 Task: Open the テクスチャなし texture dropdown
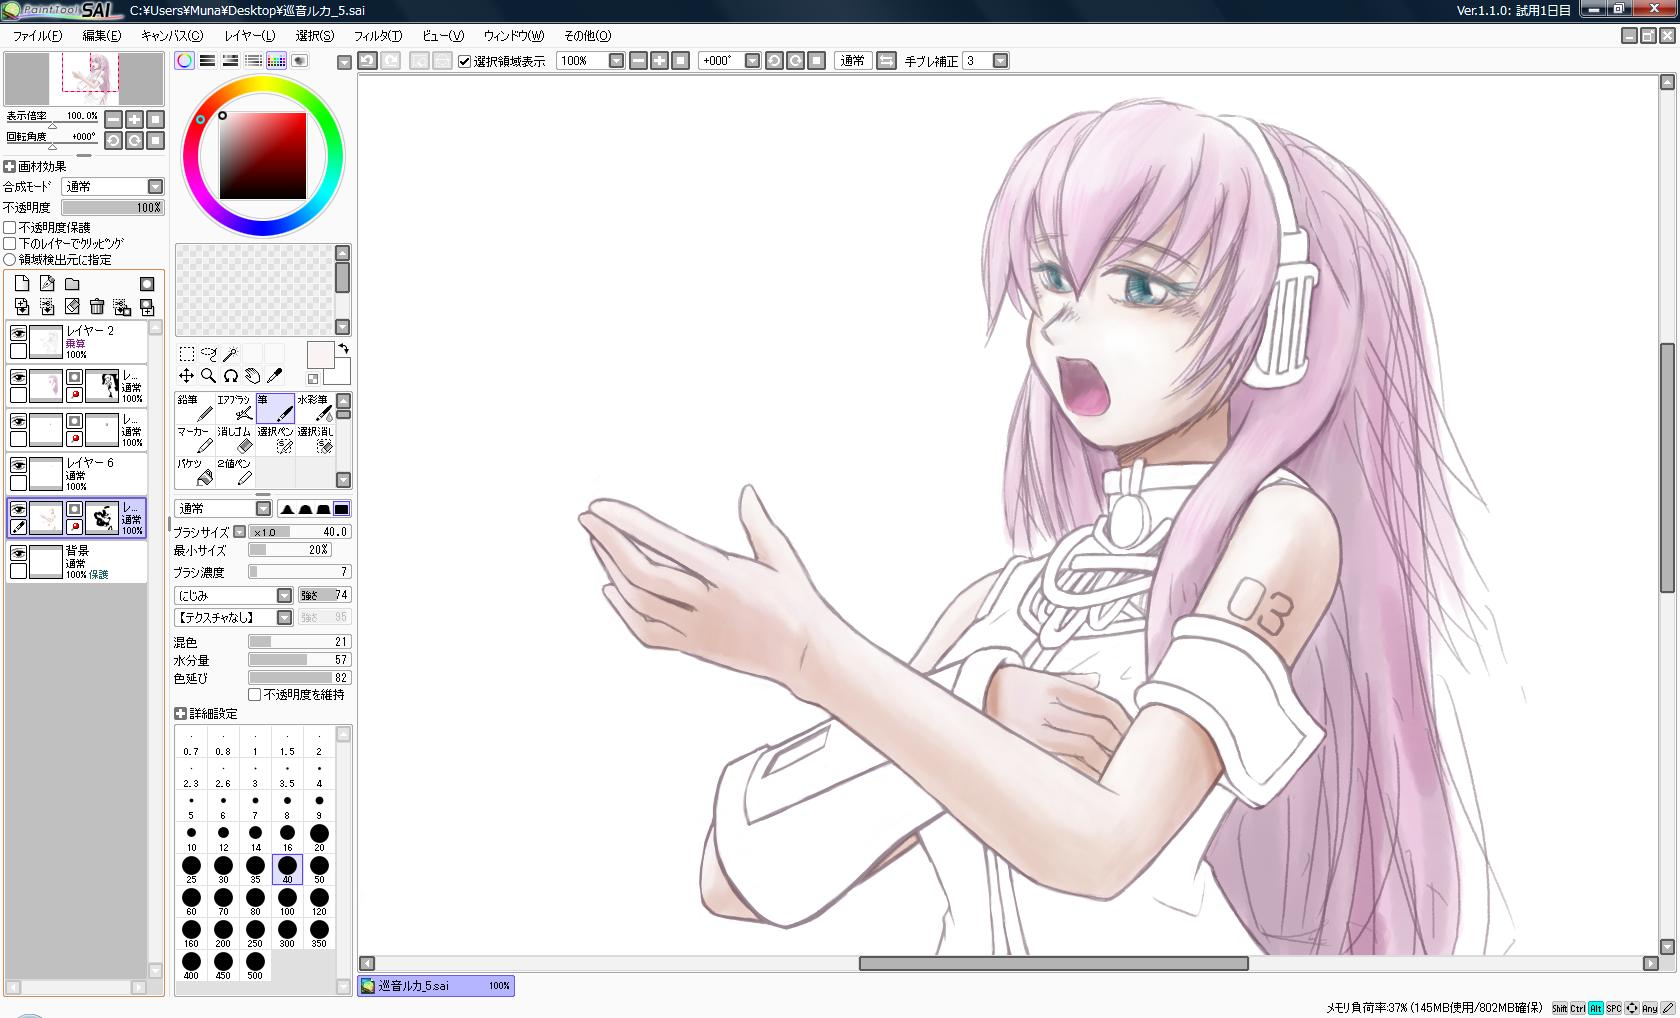(x=284, y=618)
